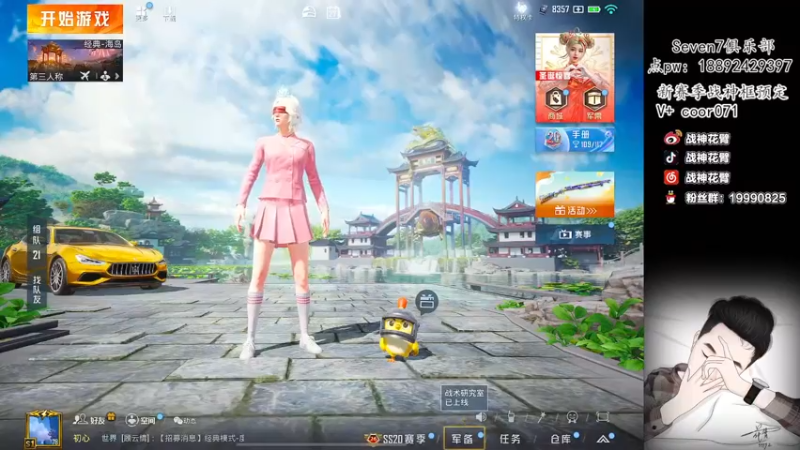Click 找队友 to find teammates
This screenshot has width=800, height=450.
click(37, 290)
